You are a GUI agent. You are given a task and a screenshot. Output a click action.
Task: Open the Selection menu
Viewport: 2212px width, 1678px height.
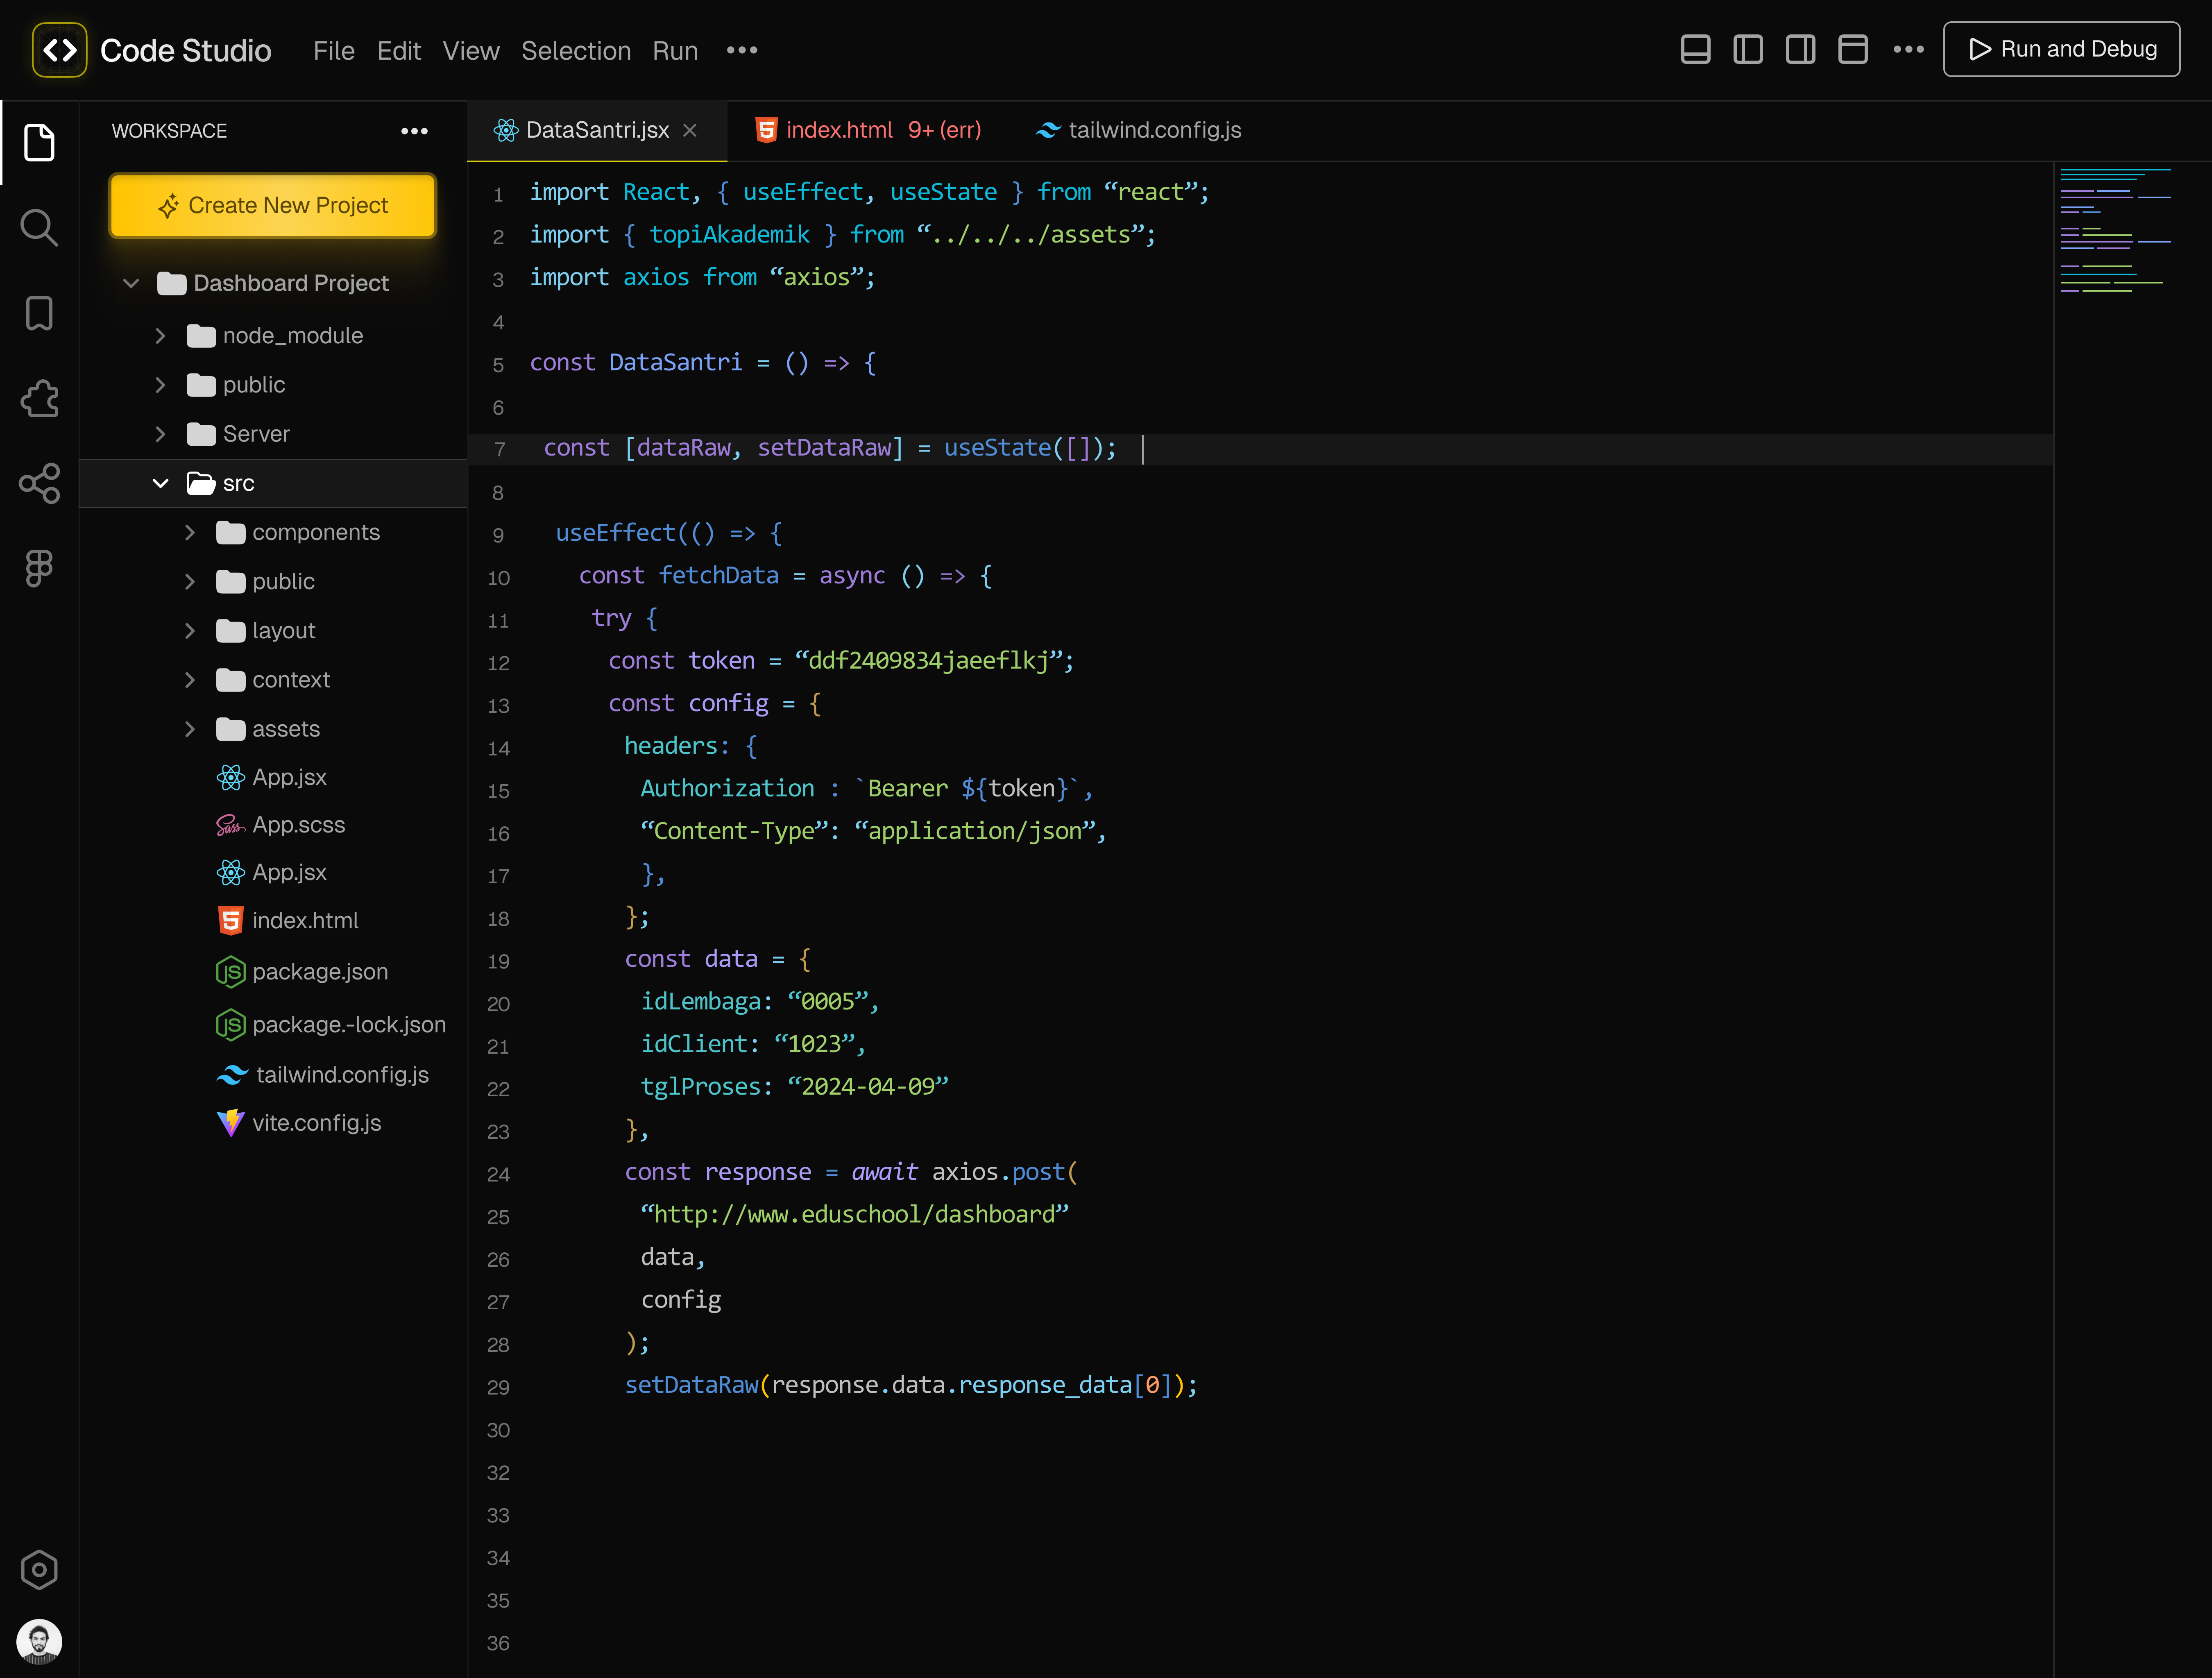[576, 51]
